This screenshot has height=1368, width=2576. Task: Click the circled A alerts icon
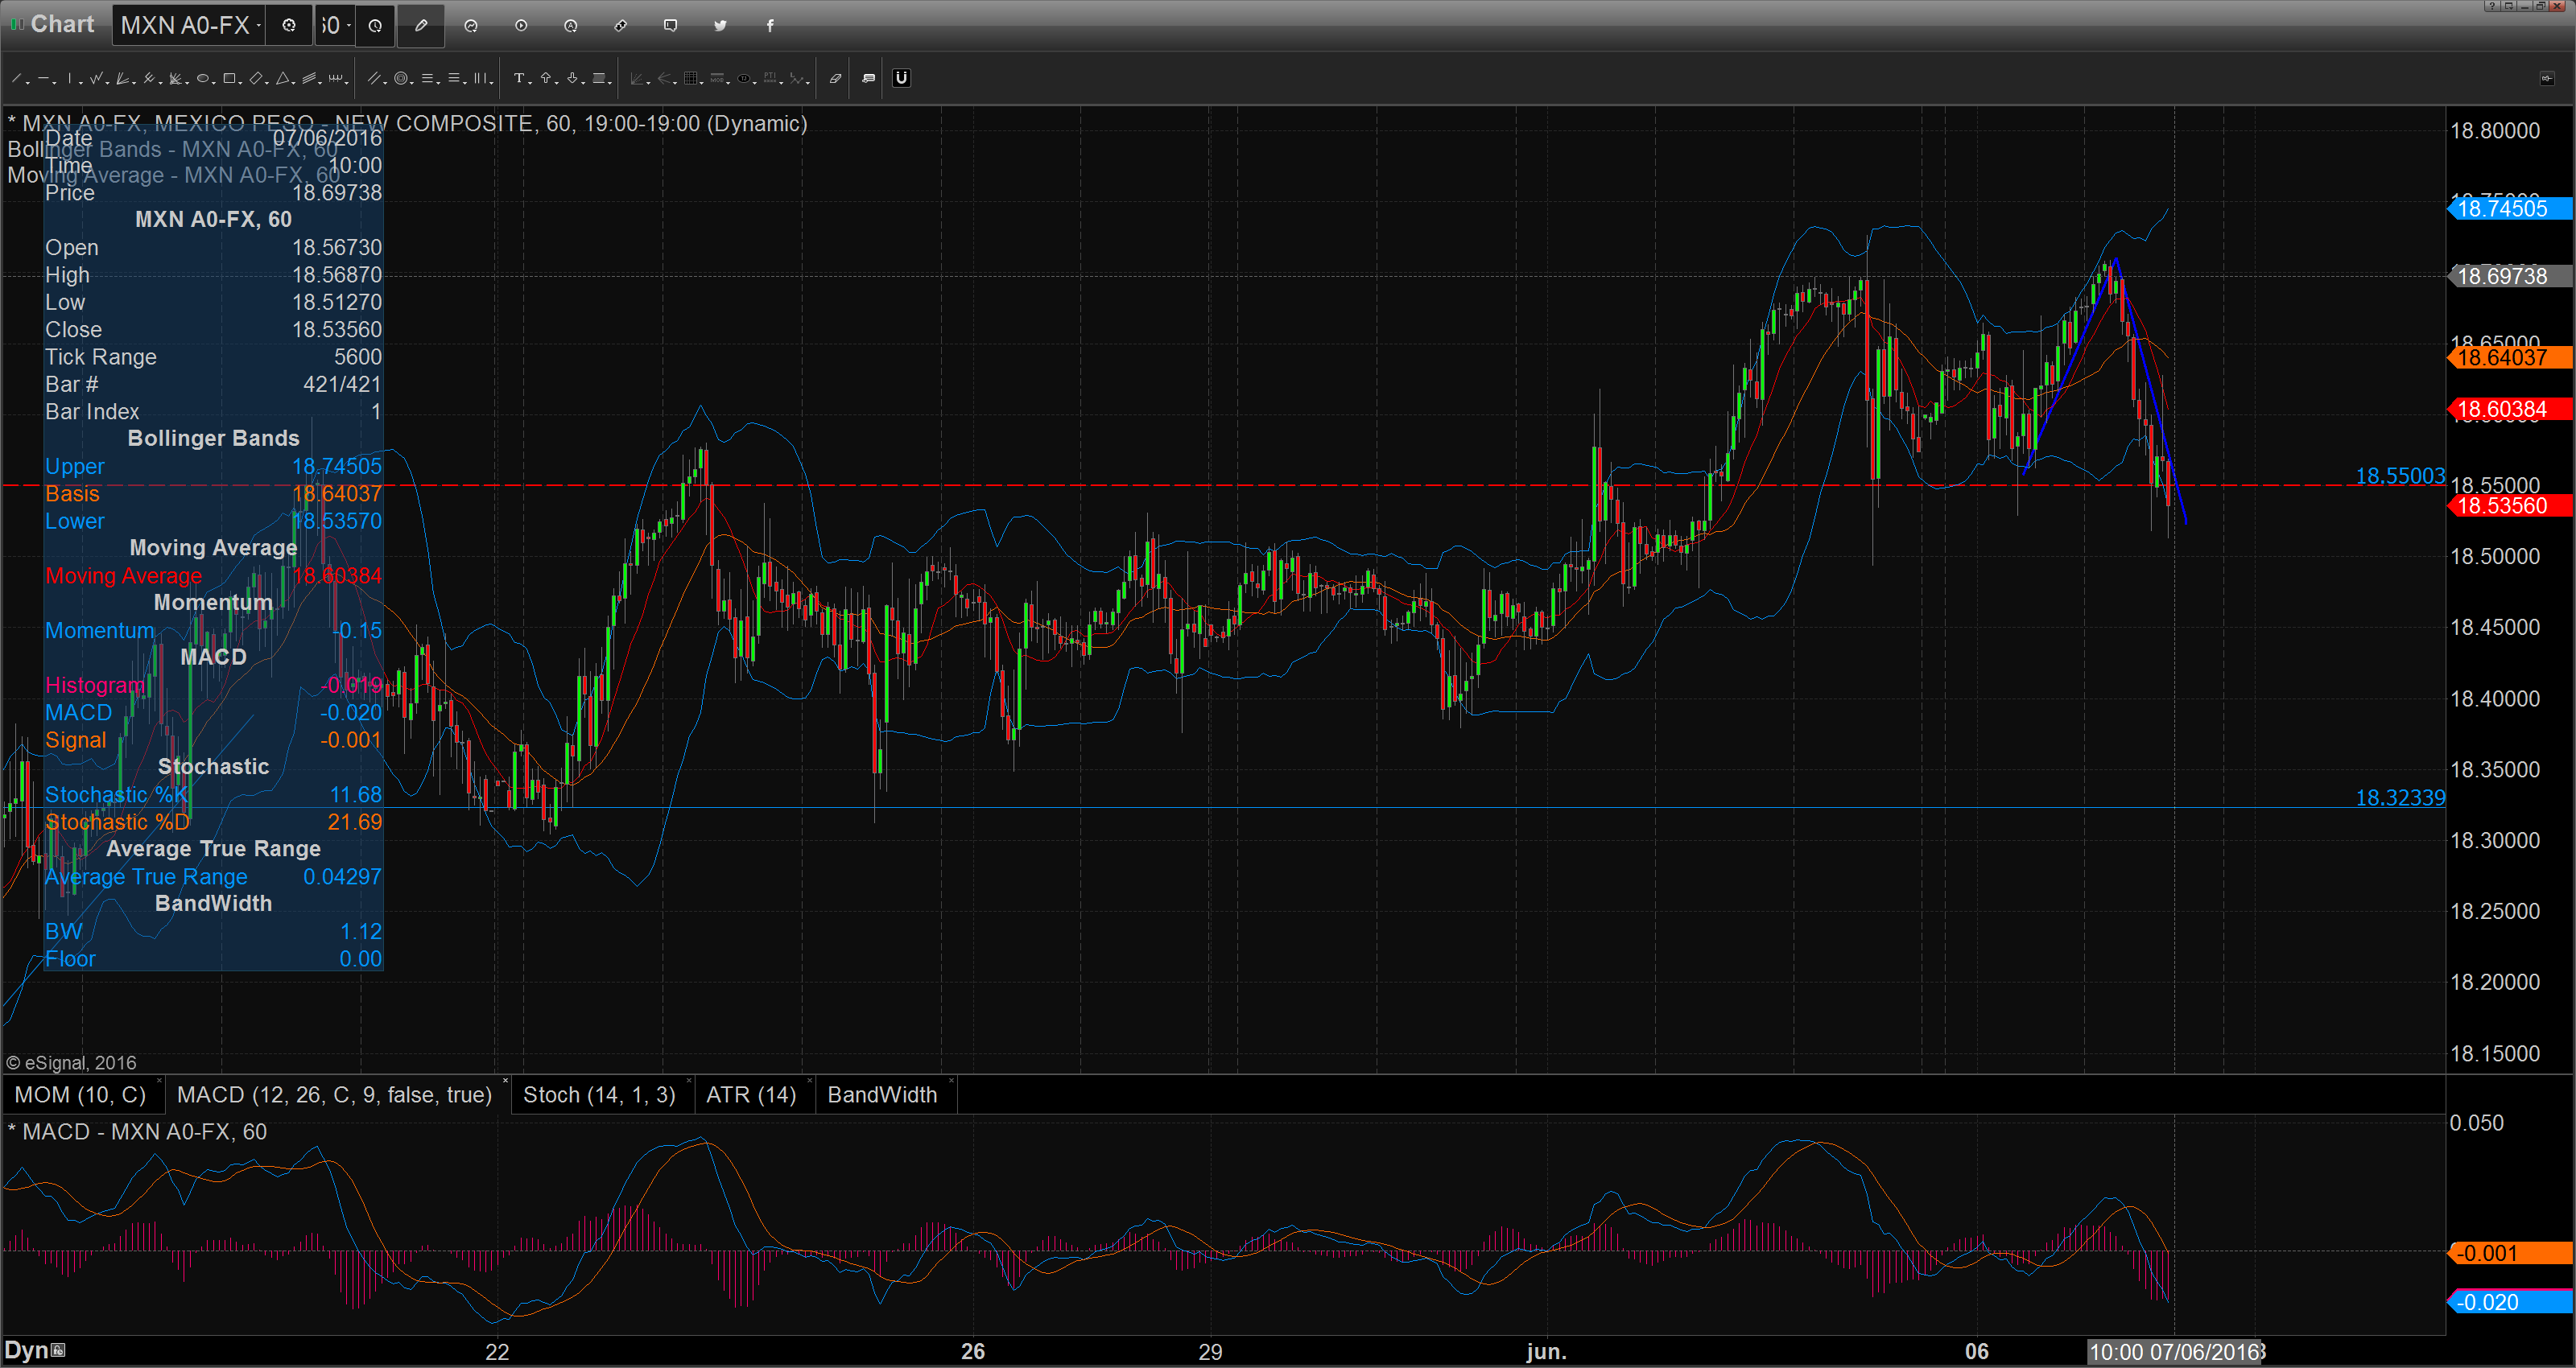click(x=571, y=25)
